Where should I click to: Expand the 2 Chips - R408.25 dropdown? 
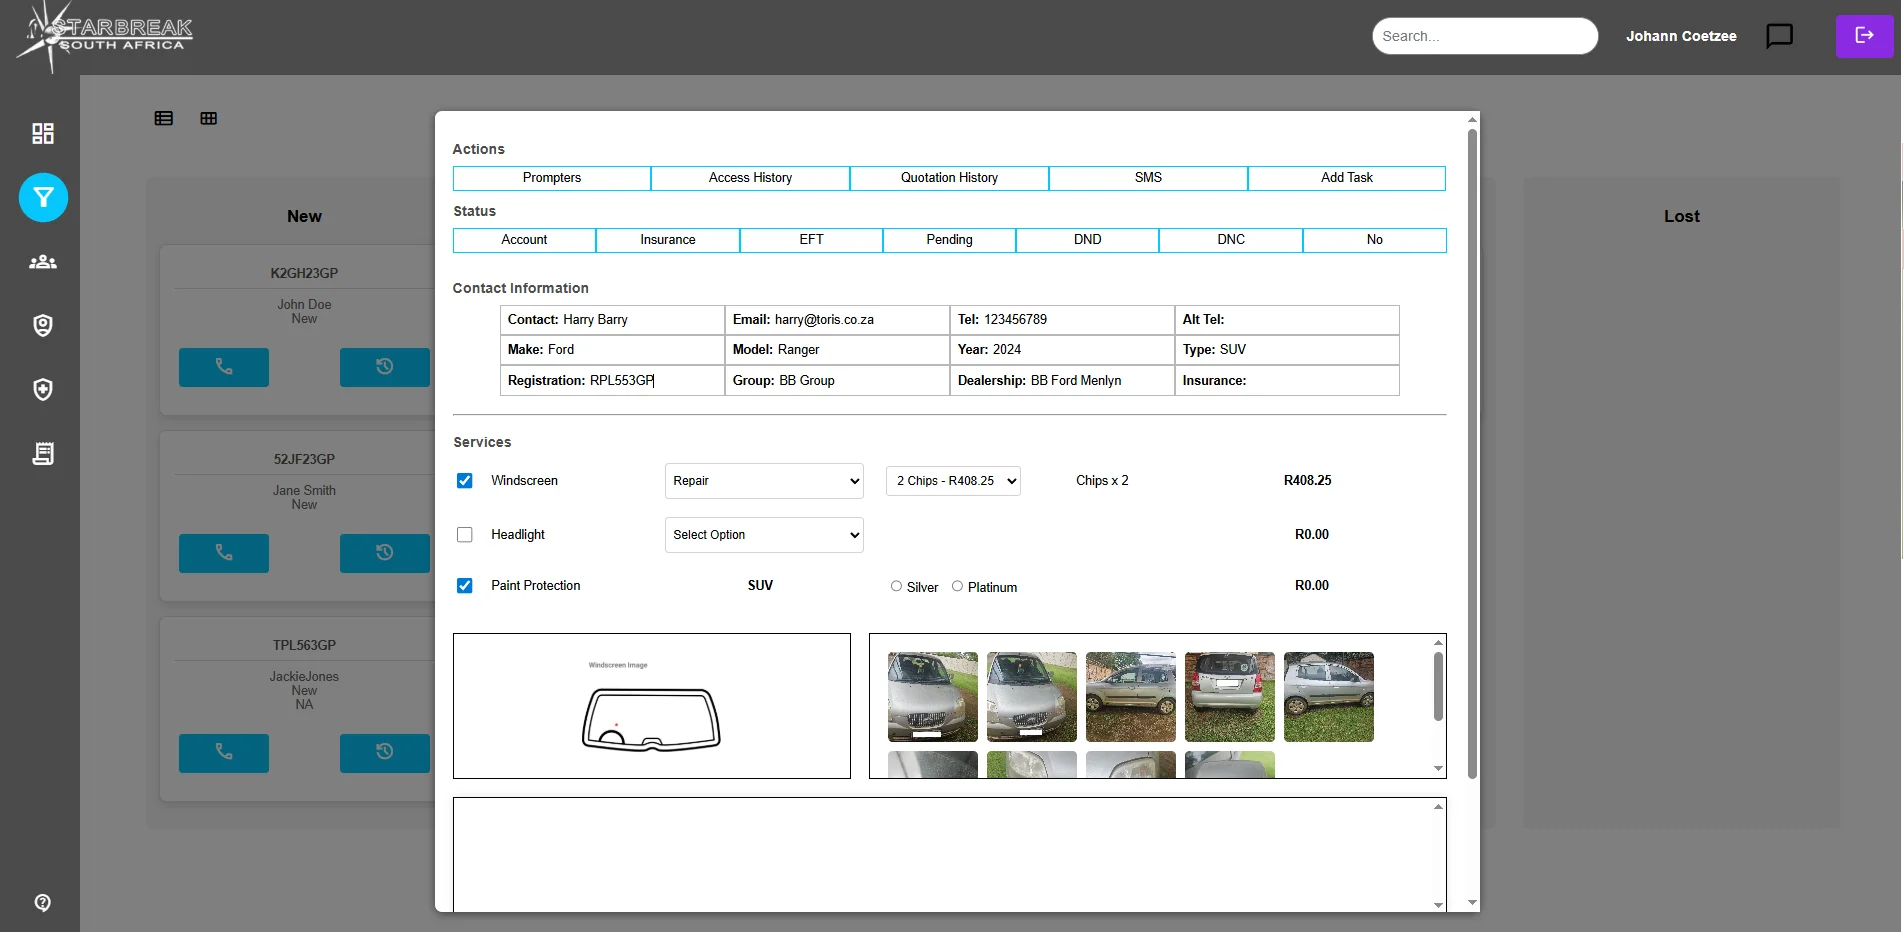click(x=953, y=481)
